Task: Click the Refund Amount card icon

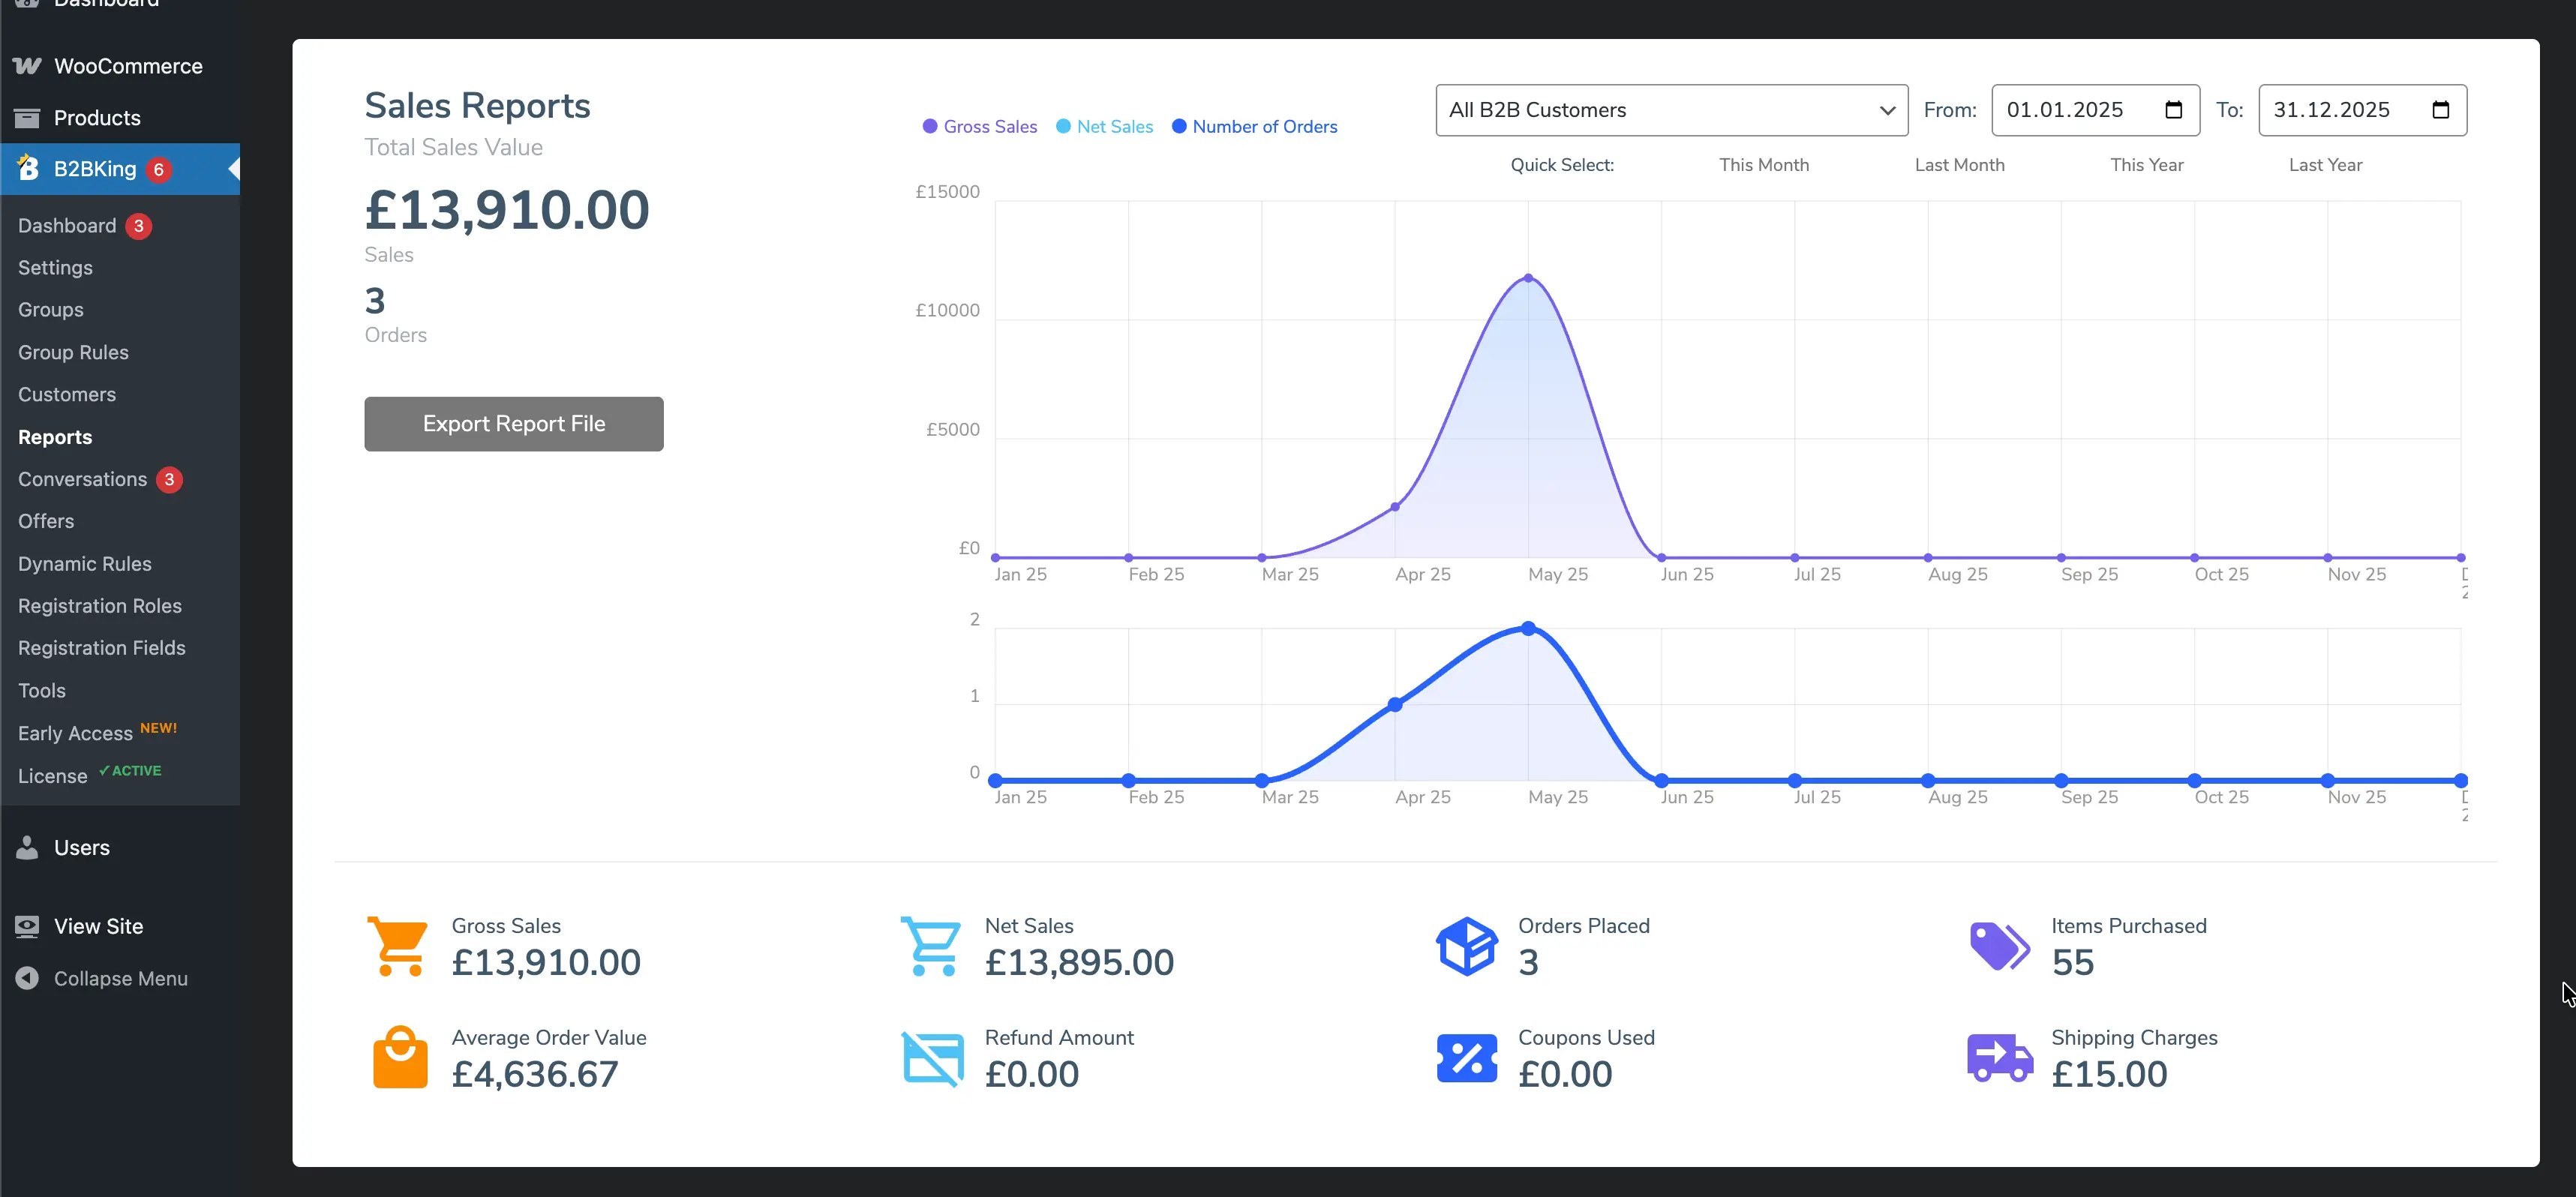Action: click(x=932, y=1058)
